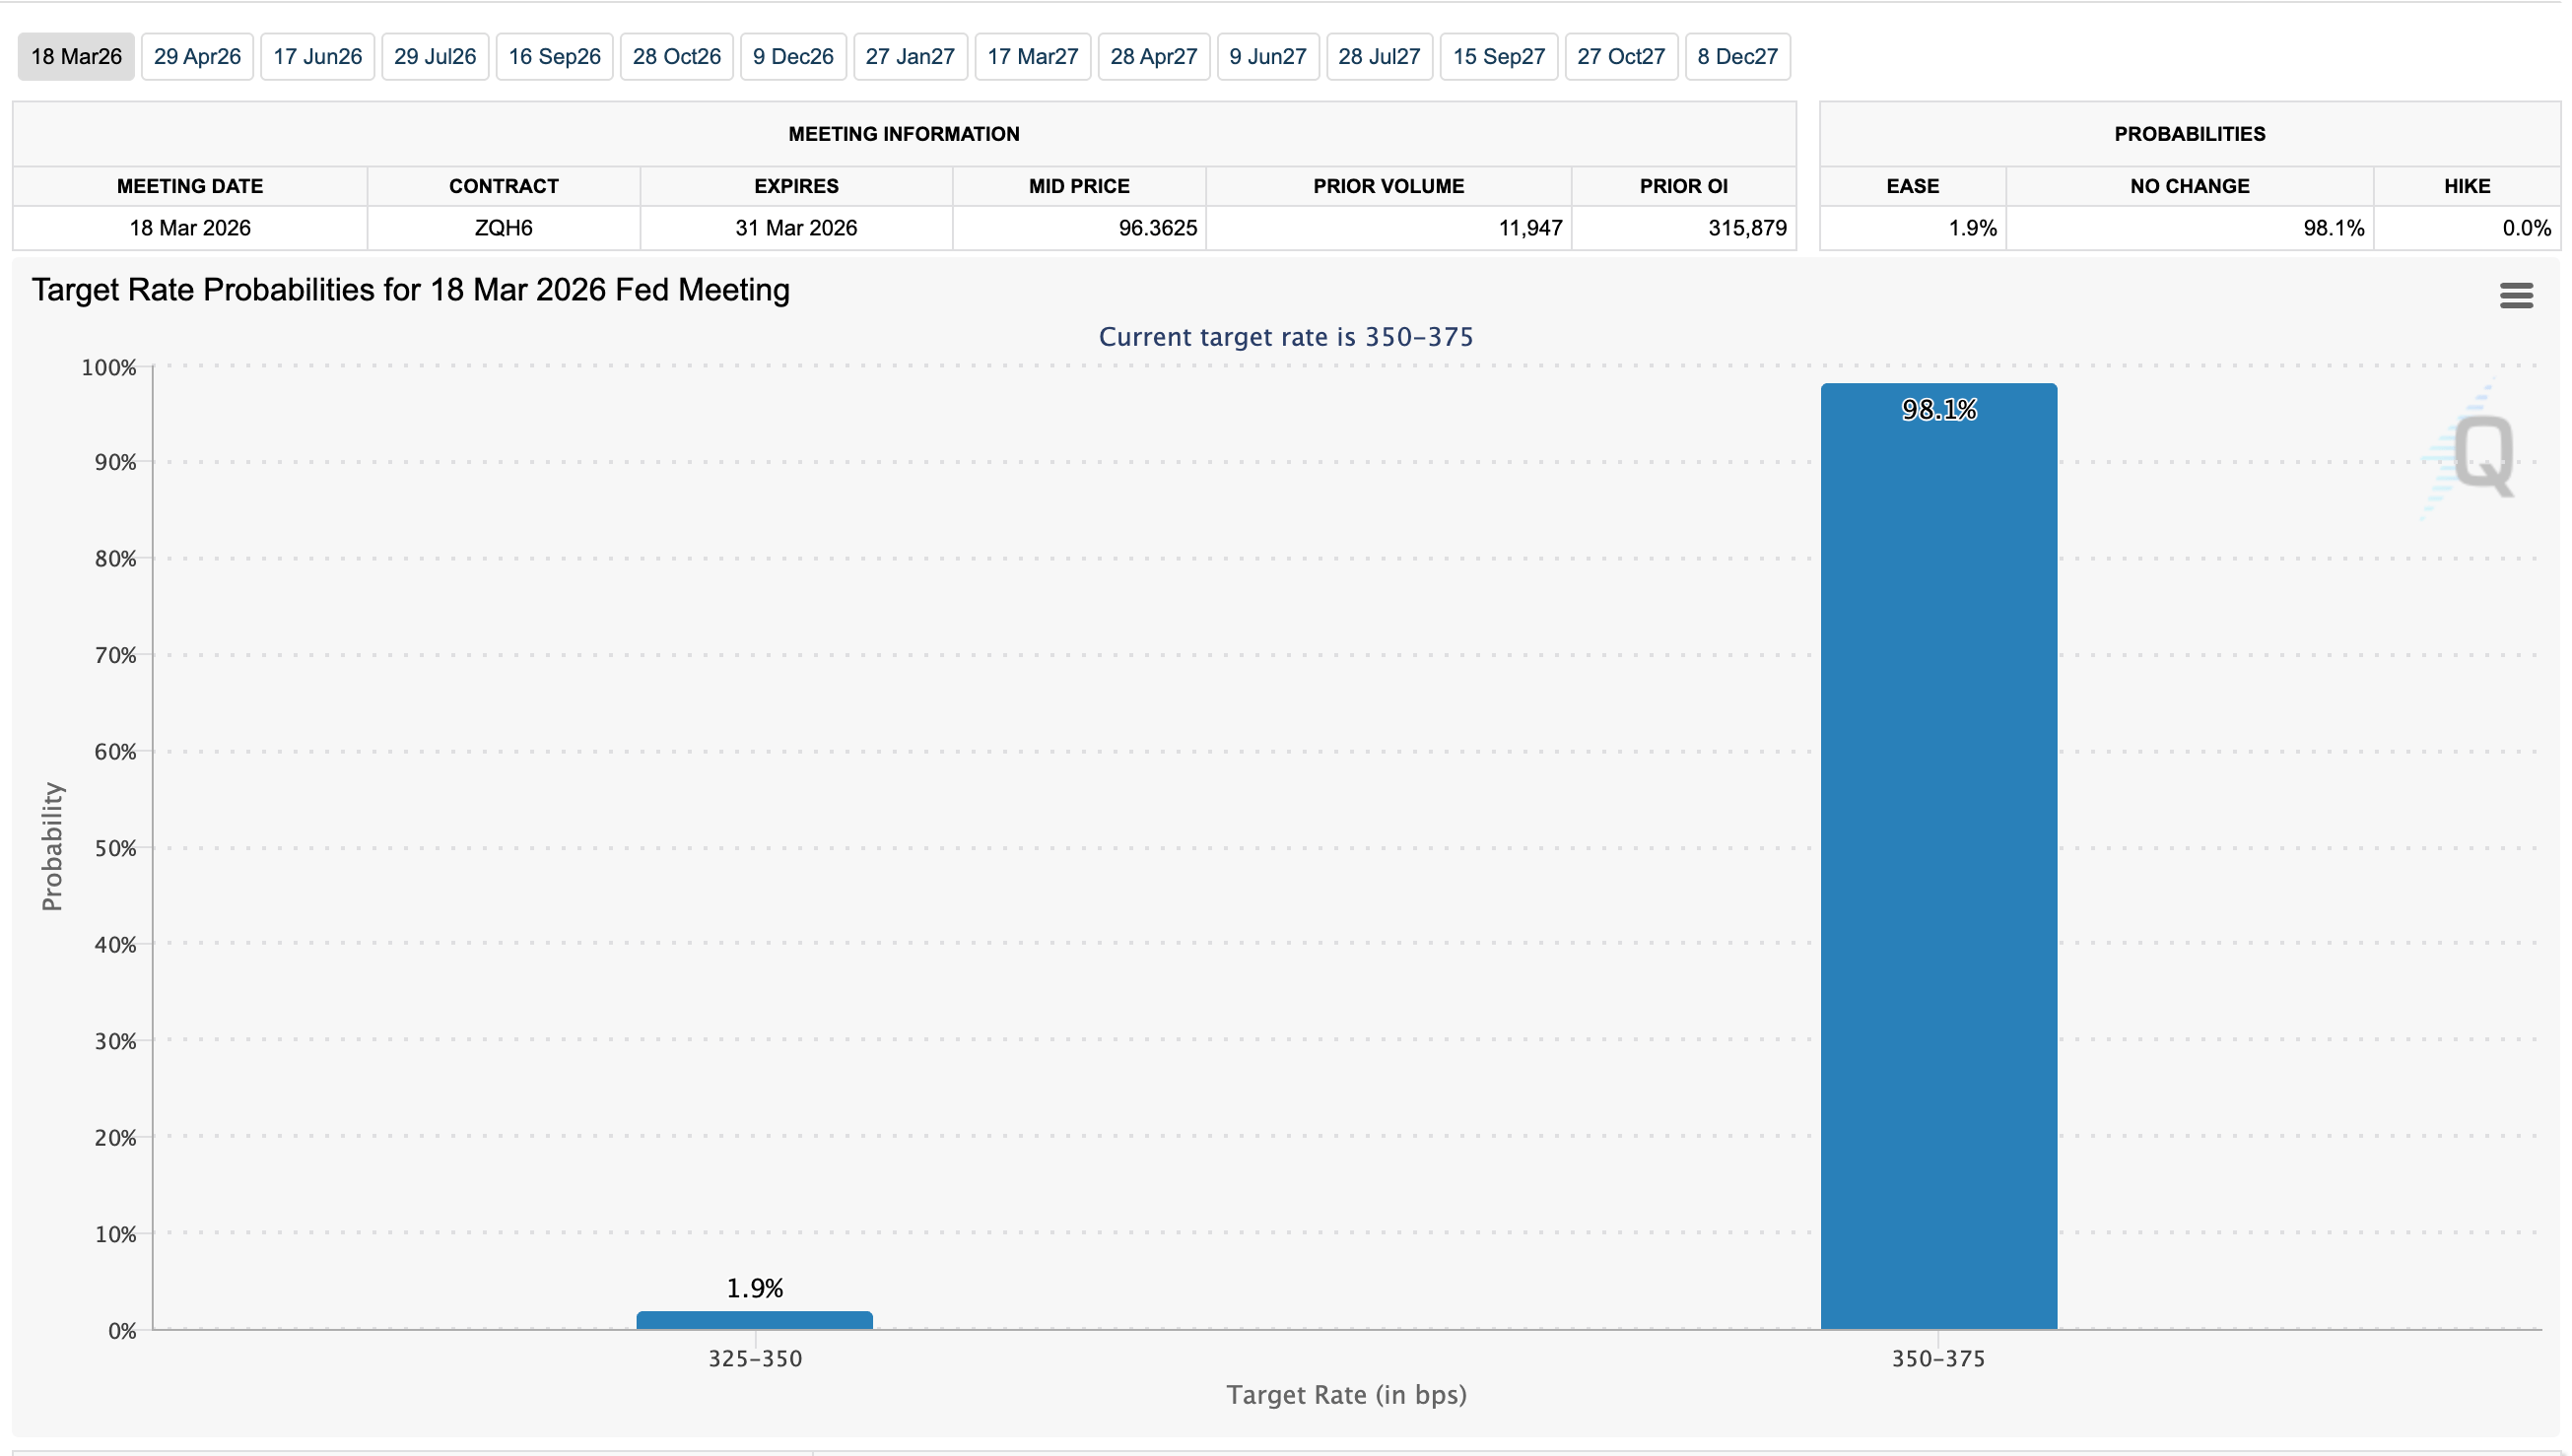Open the 27 Oct27 meeting tab

click(1620, 57)
